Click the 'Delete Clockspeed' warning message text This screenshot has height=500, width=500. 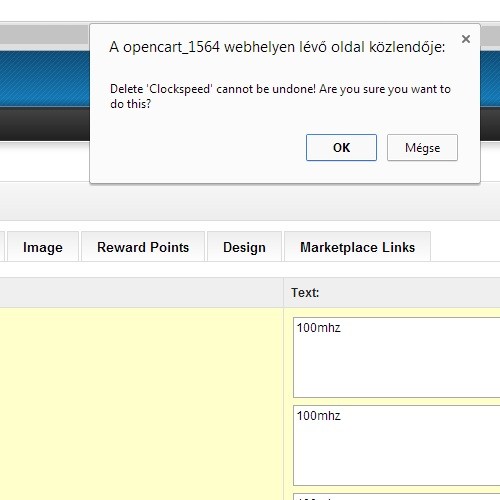click(280, 96)
